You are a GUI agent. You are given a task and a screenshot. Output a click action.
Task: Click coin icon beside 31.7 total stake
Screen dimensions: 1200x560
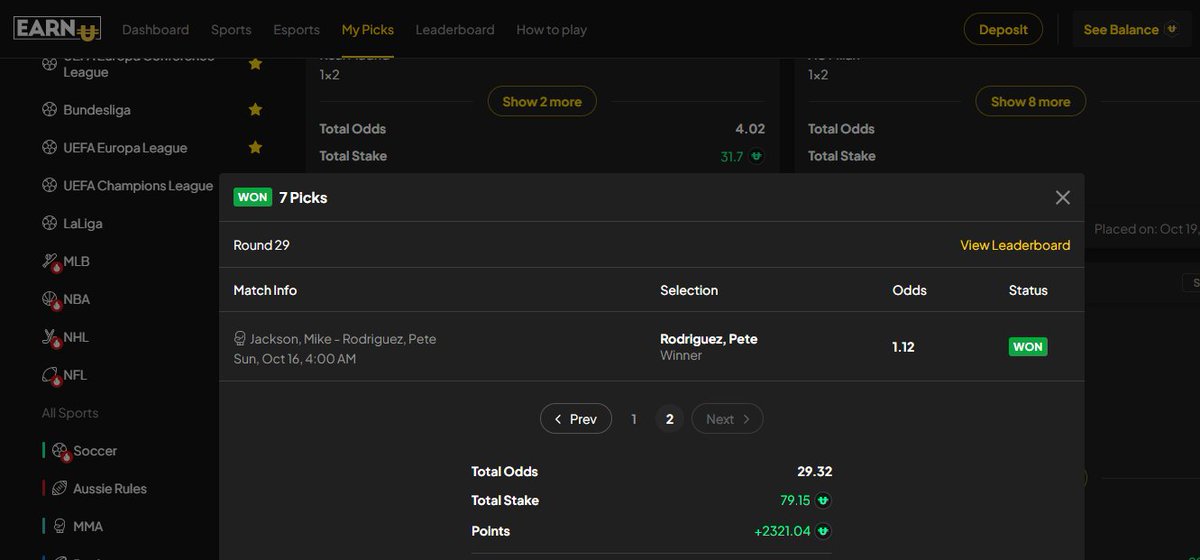point(757,156)
